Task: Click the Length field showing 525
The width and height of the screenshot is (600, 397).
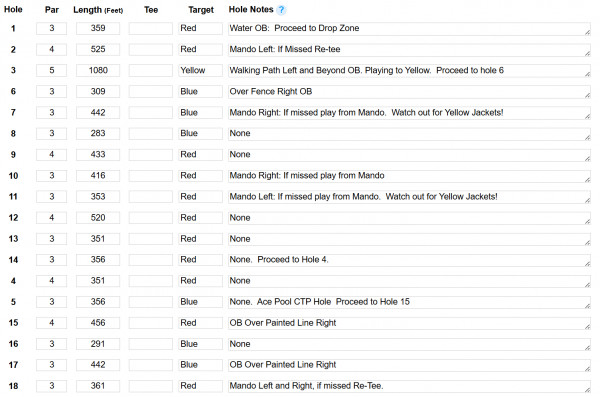Action: (x=98, y=49)
